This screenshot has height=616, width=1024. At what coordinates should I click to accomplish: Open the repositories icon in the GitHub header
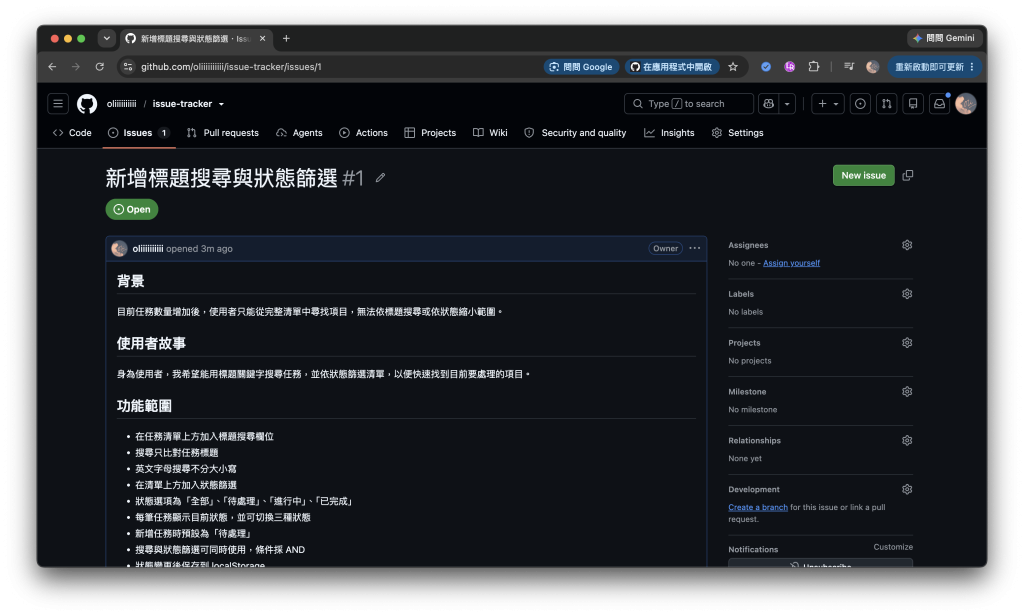pos(913,103)
